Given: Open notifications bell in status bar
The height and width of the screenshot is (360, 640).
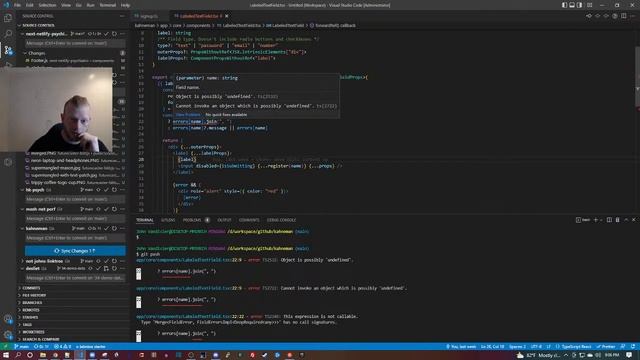Looking at the screenshot, I should pos(632,347).
